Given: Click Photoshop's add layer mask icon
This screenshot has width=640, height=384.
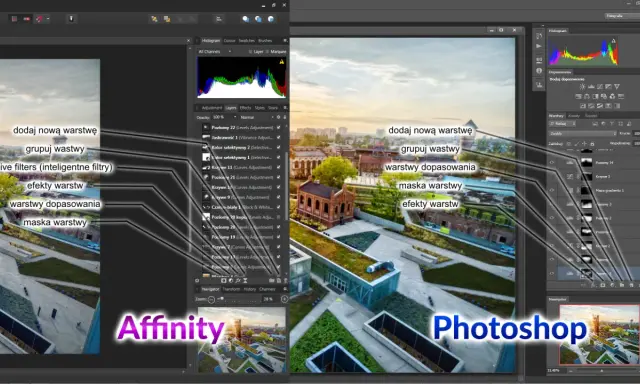Looking at the screenshot, I should [x=602, y=285].
